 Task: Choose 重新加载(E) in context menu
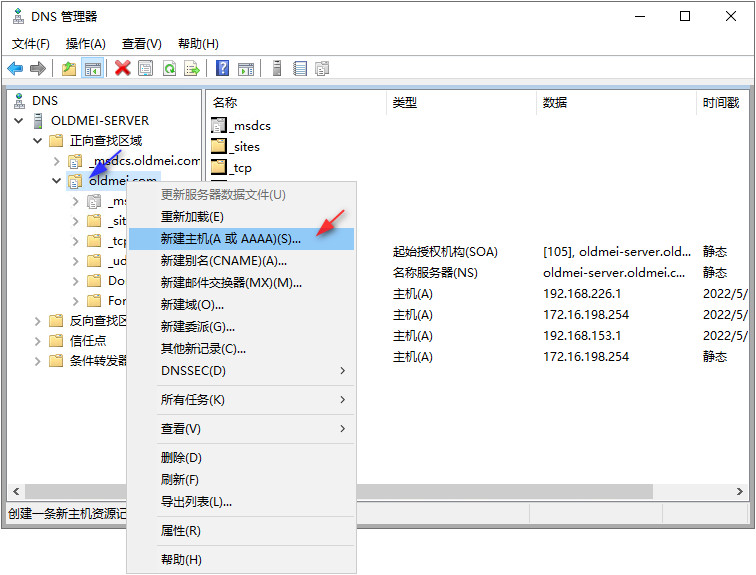(241, 217)
